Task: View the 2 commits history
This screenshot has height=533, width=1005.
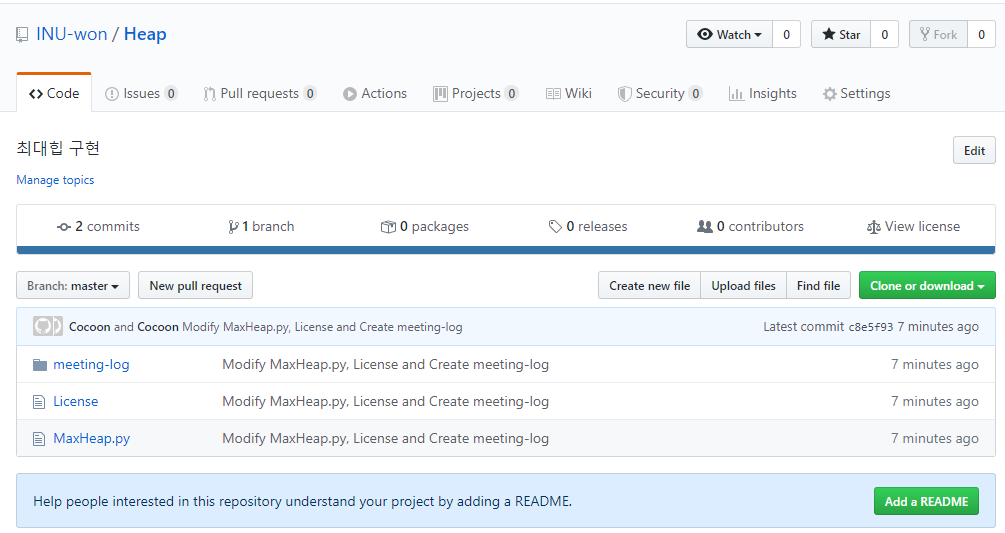Action: click(x=98, y=226)
